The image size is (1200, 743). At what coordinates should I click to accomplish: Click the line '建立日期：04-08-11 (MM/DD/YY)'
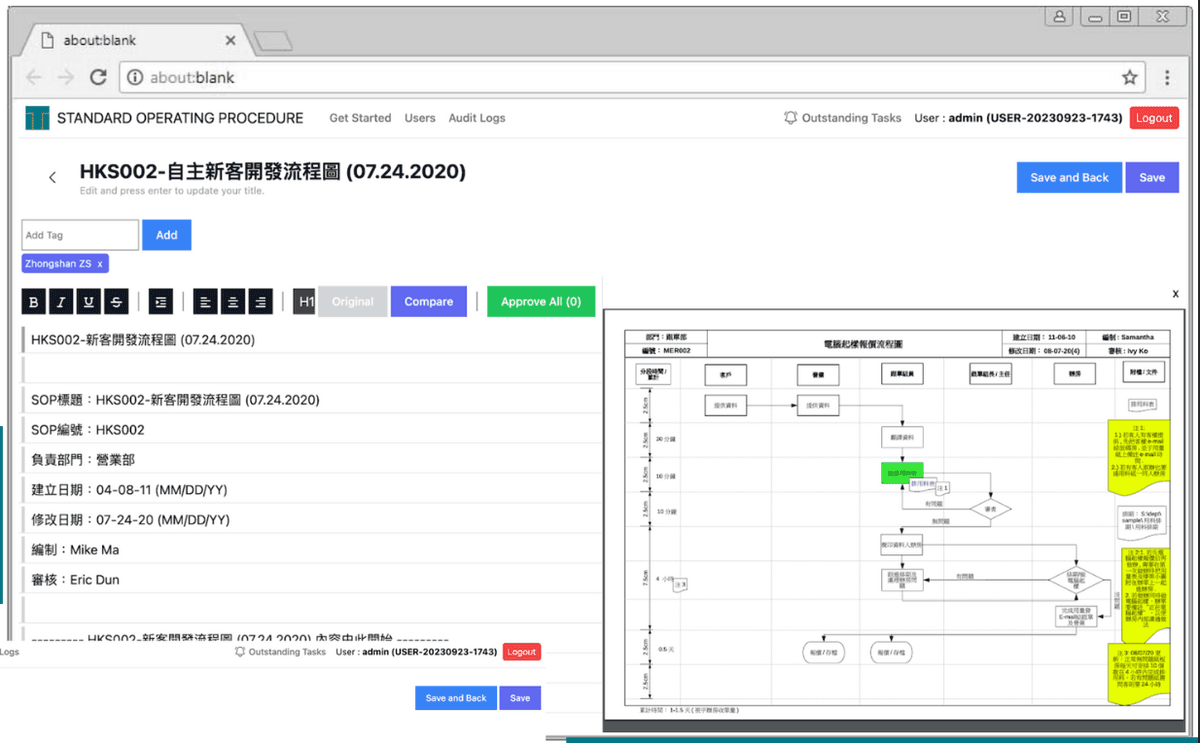131,490
